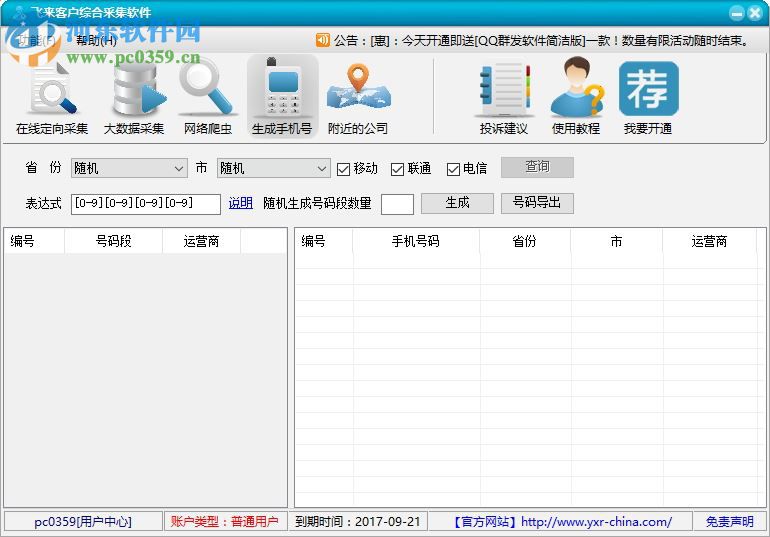This screenshot has width=770, height=537.
Task: Open the 帮助(H) menu
Action: (96, 41)
